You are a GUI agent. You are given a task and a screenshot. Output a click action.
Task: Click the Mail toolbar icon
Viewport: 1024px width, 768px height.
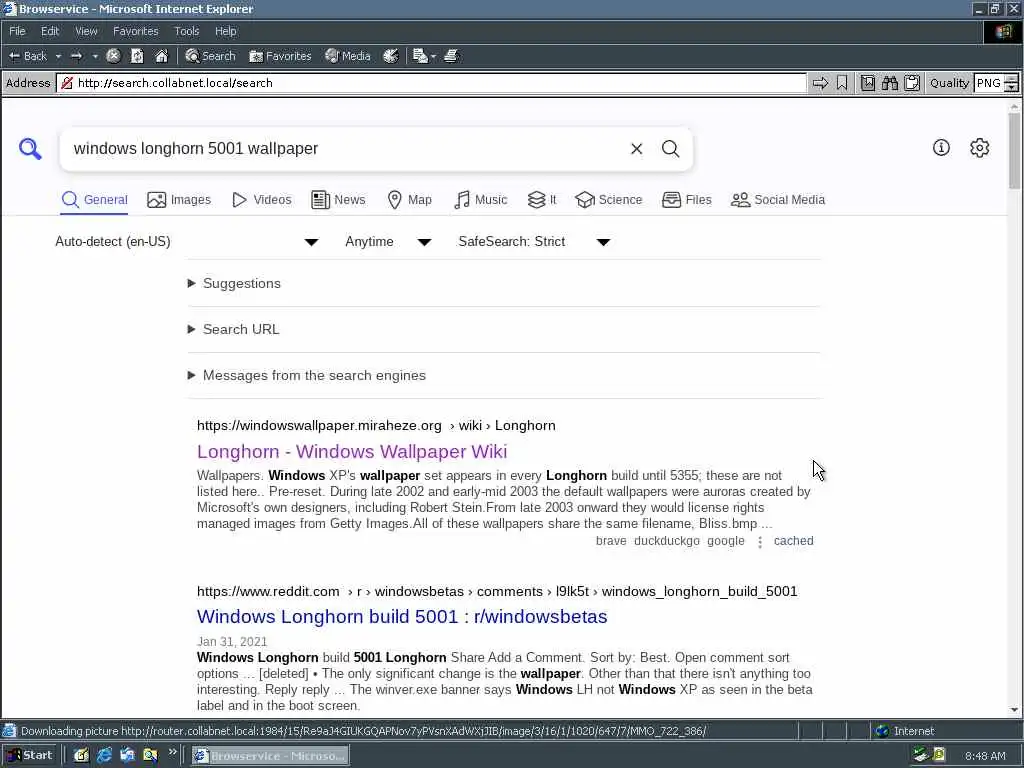pos(420,56)
